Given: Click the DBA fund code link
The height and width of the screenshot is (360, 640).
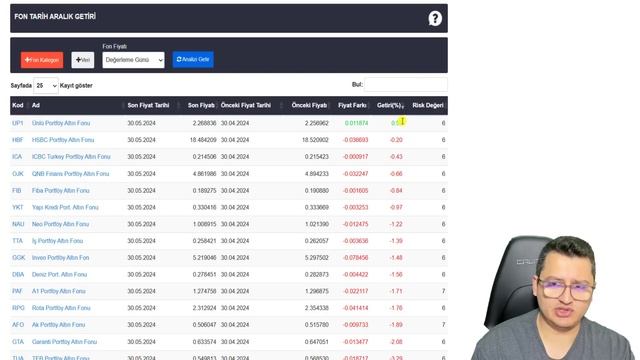Looking at the screenshot, I should [18, 274].
